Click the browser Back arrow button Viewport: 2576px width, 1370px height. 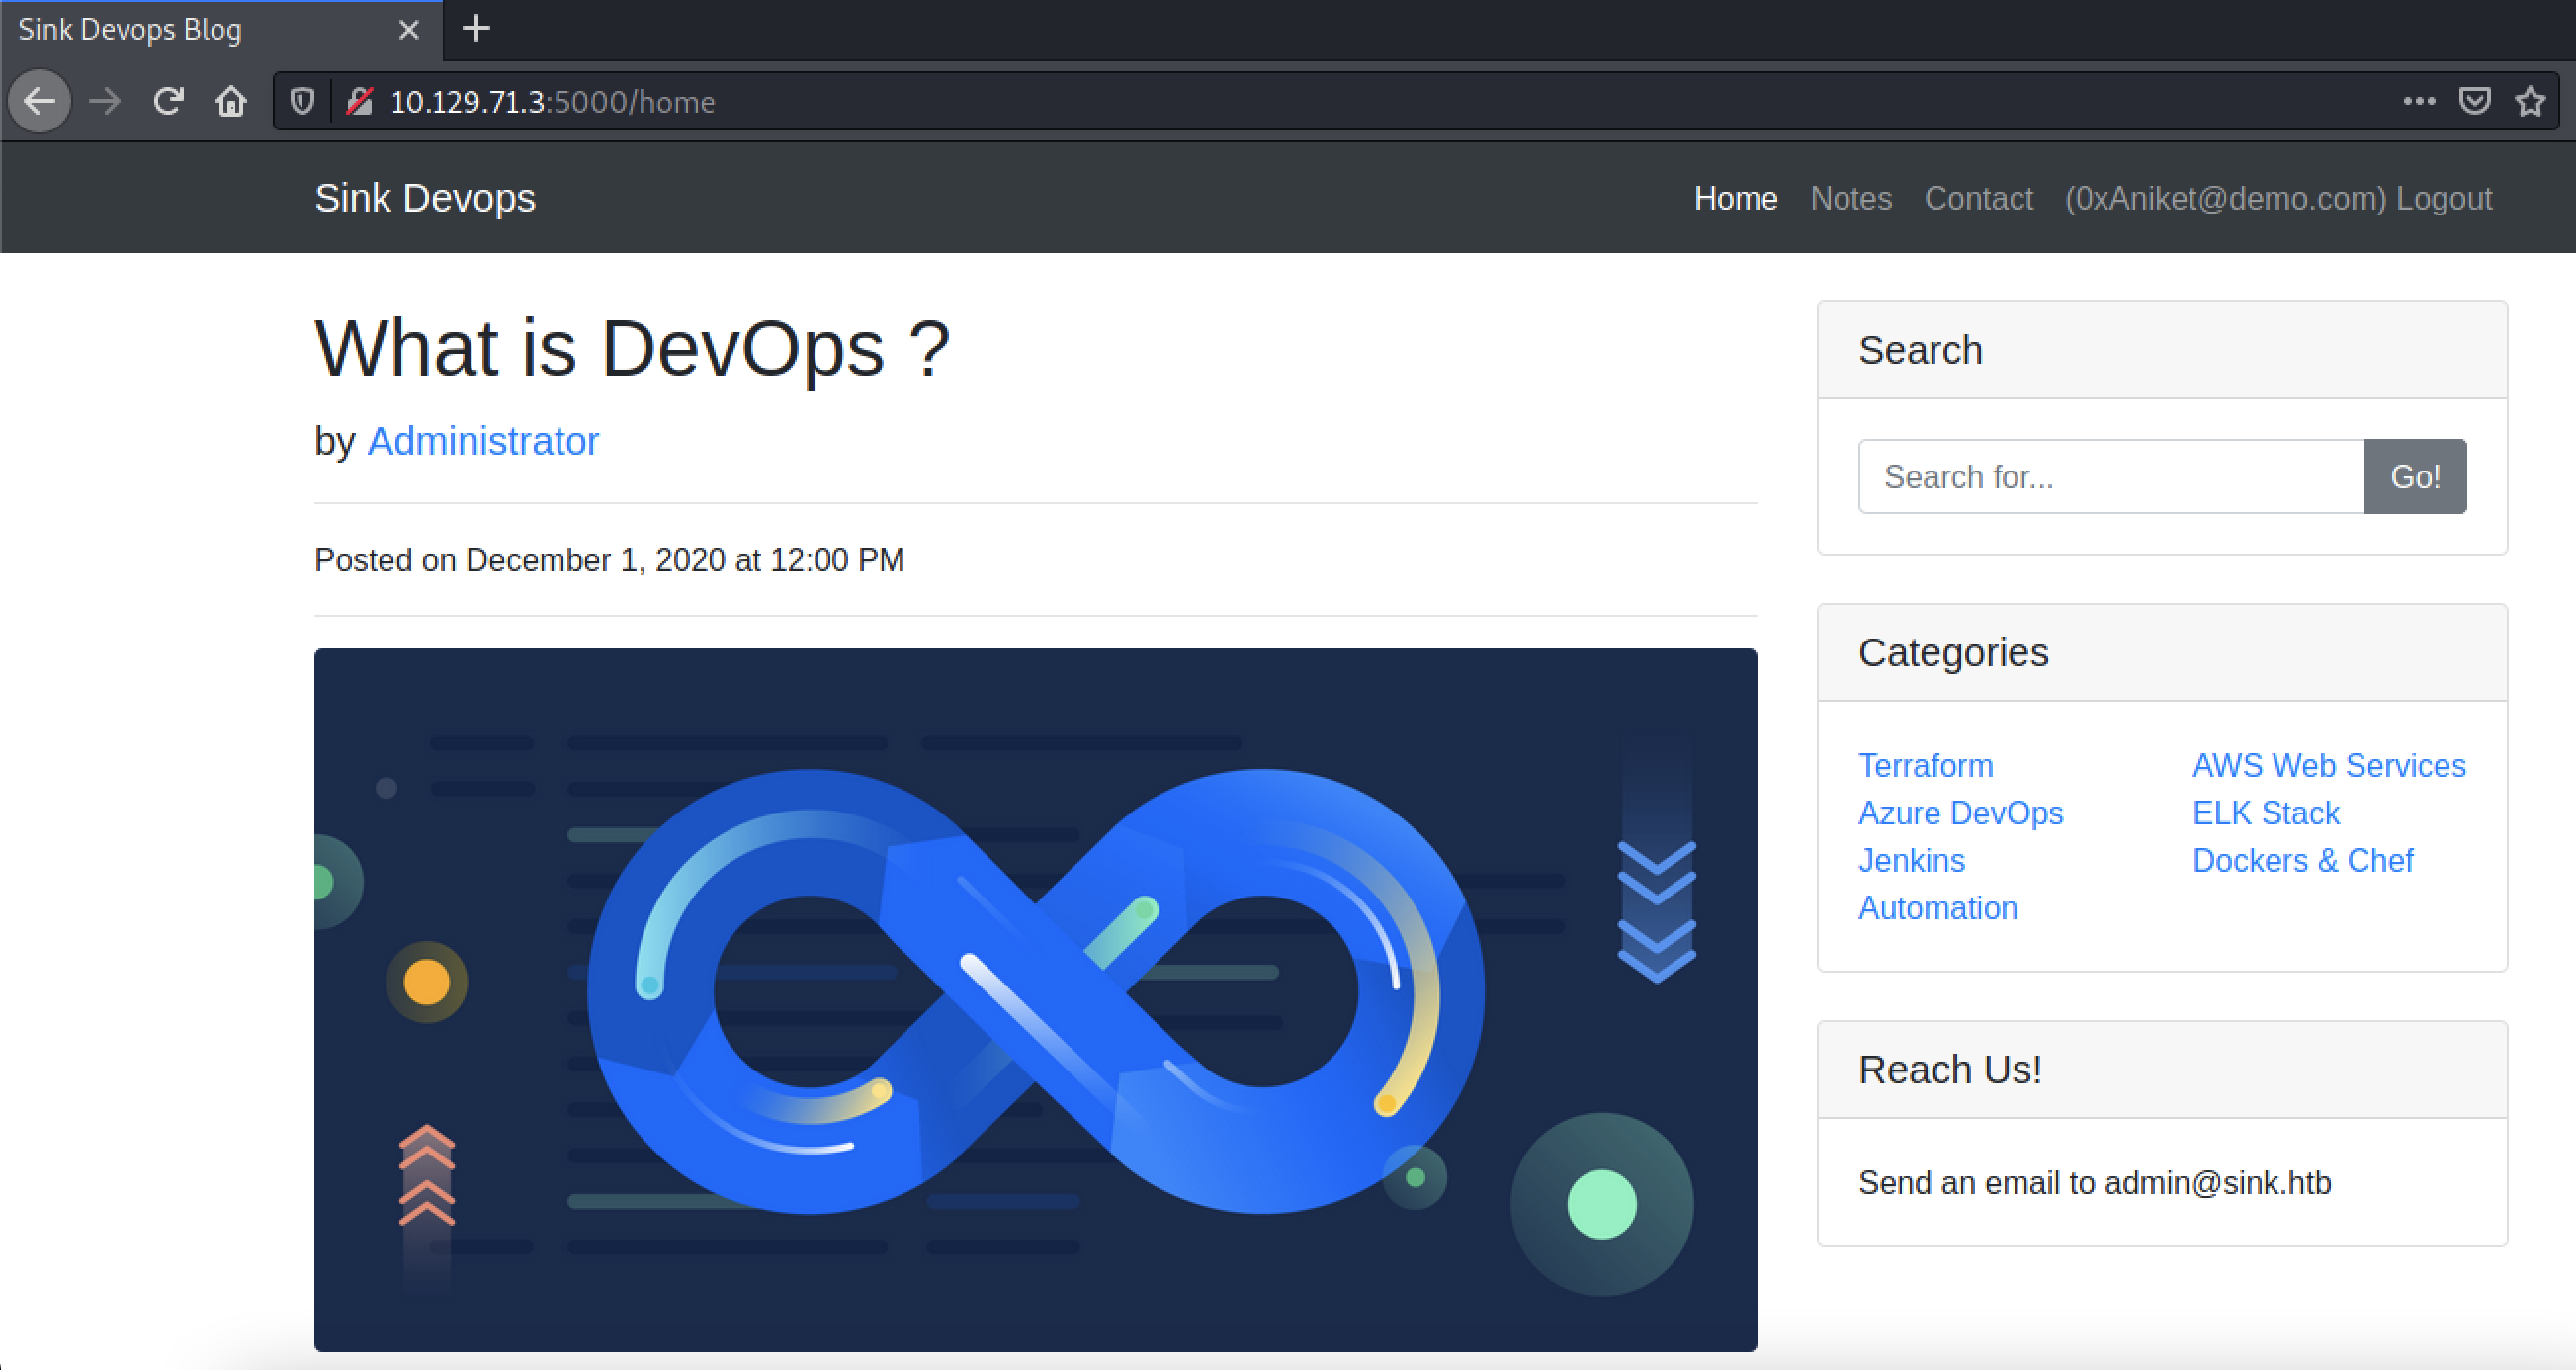[40, 101]
